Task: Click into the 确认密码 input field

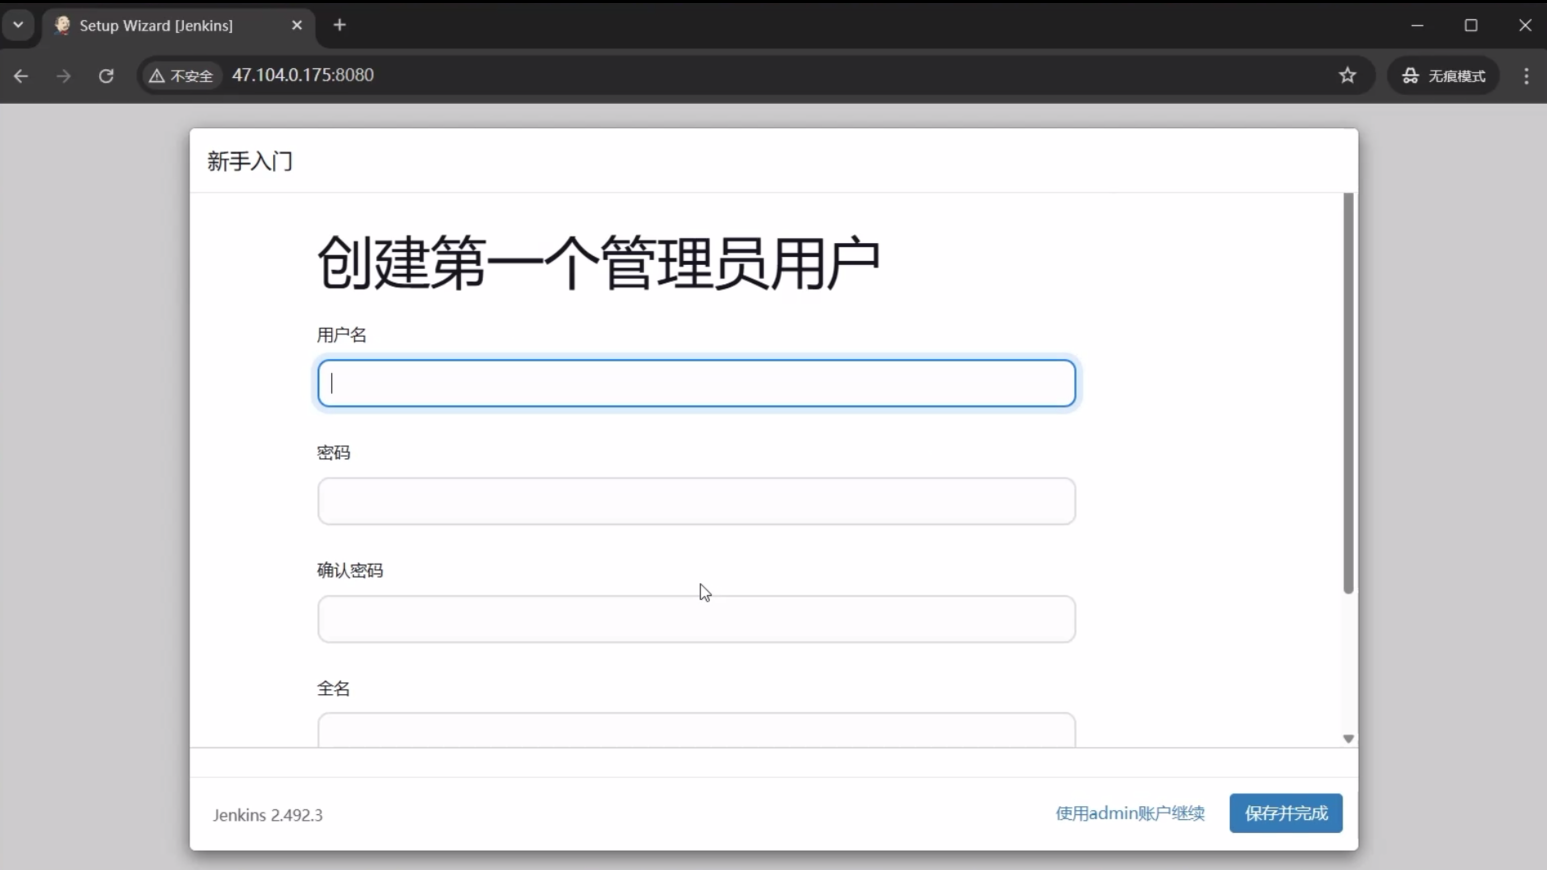Action: [x=696, y=619]
